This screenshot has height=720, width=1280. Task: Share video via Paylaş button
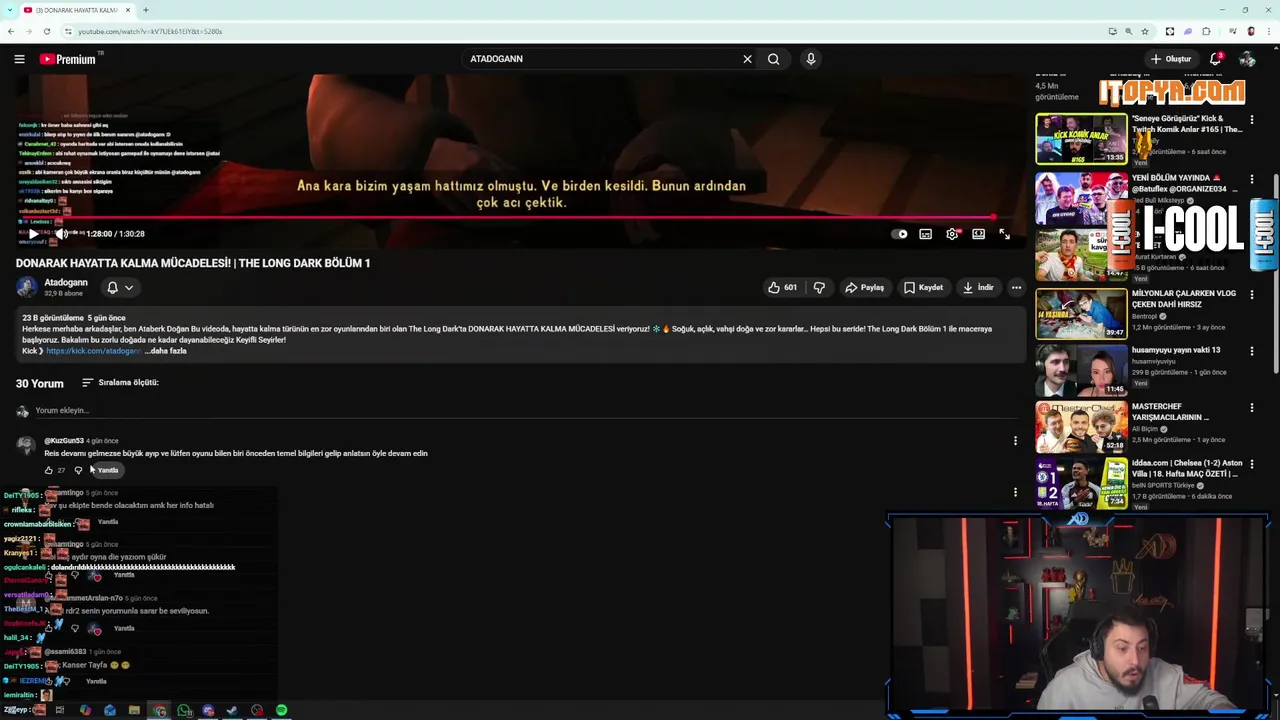click(x=865, y=288)
